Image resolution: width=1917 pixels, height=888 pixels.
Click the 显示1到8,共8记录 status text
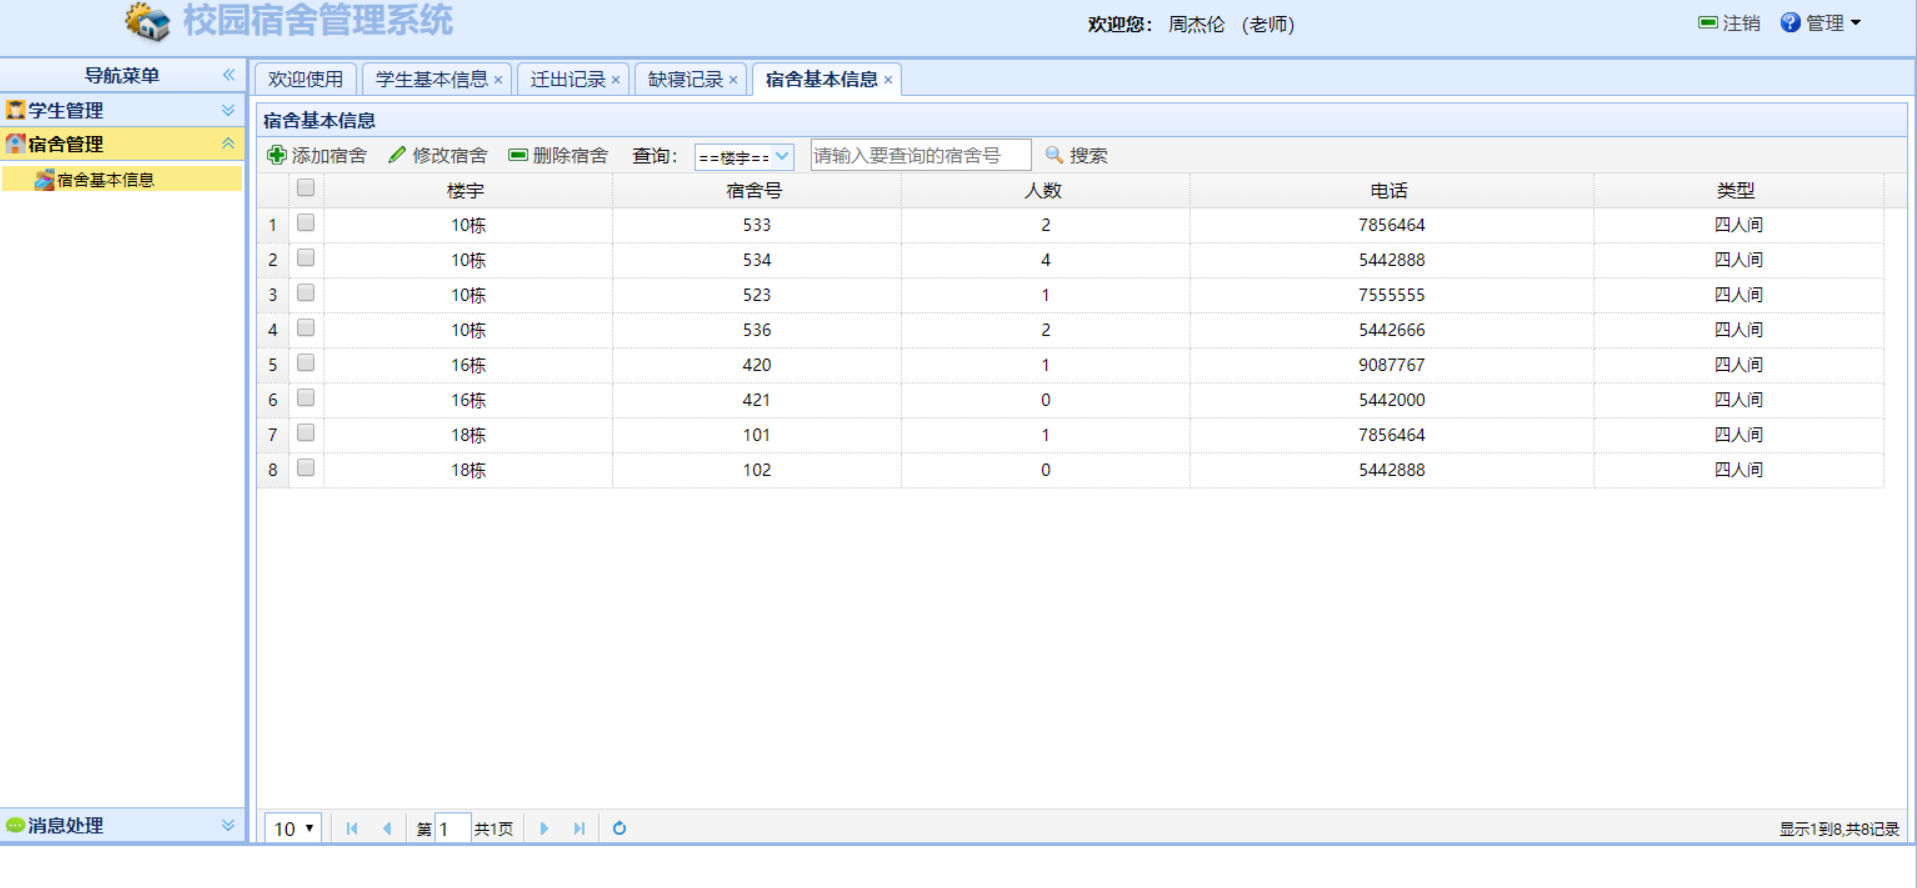[x=1838, y=829]
